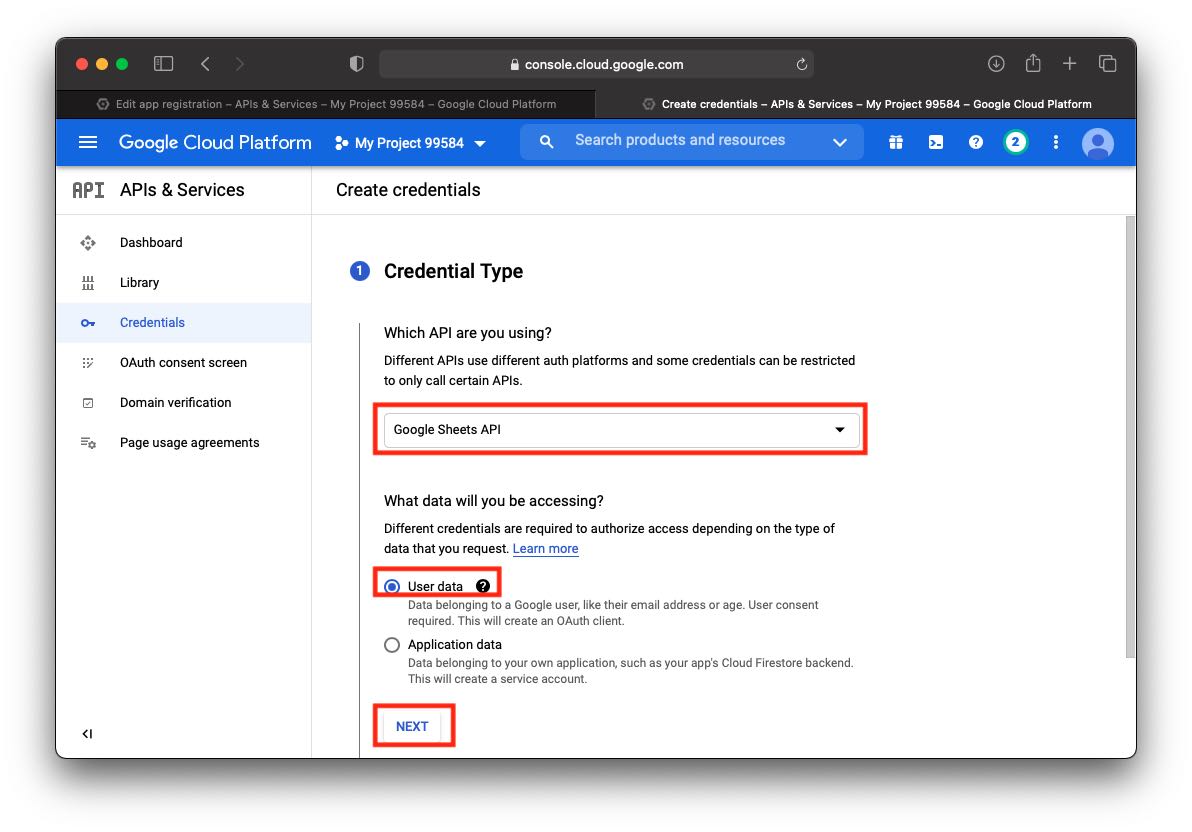Open a new Safari tab
Screen dimensions: 1192x832
point(1069,64)
